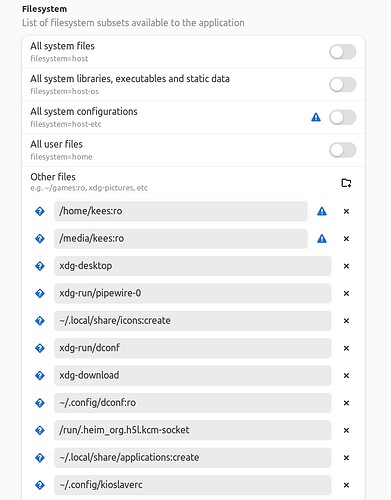Click help icon for ~/.local/share/icons:create
The image size is (391, 500).
click(x=40, y=321)
